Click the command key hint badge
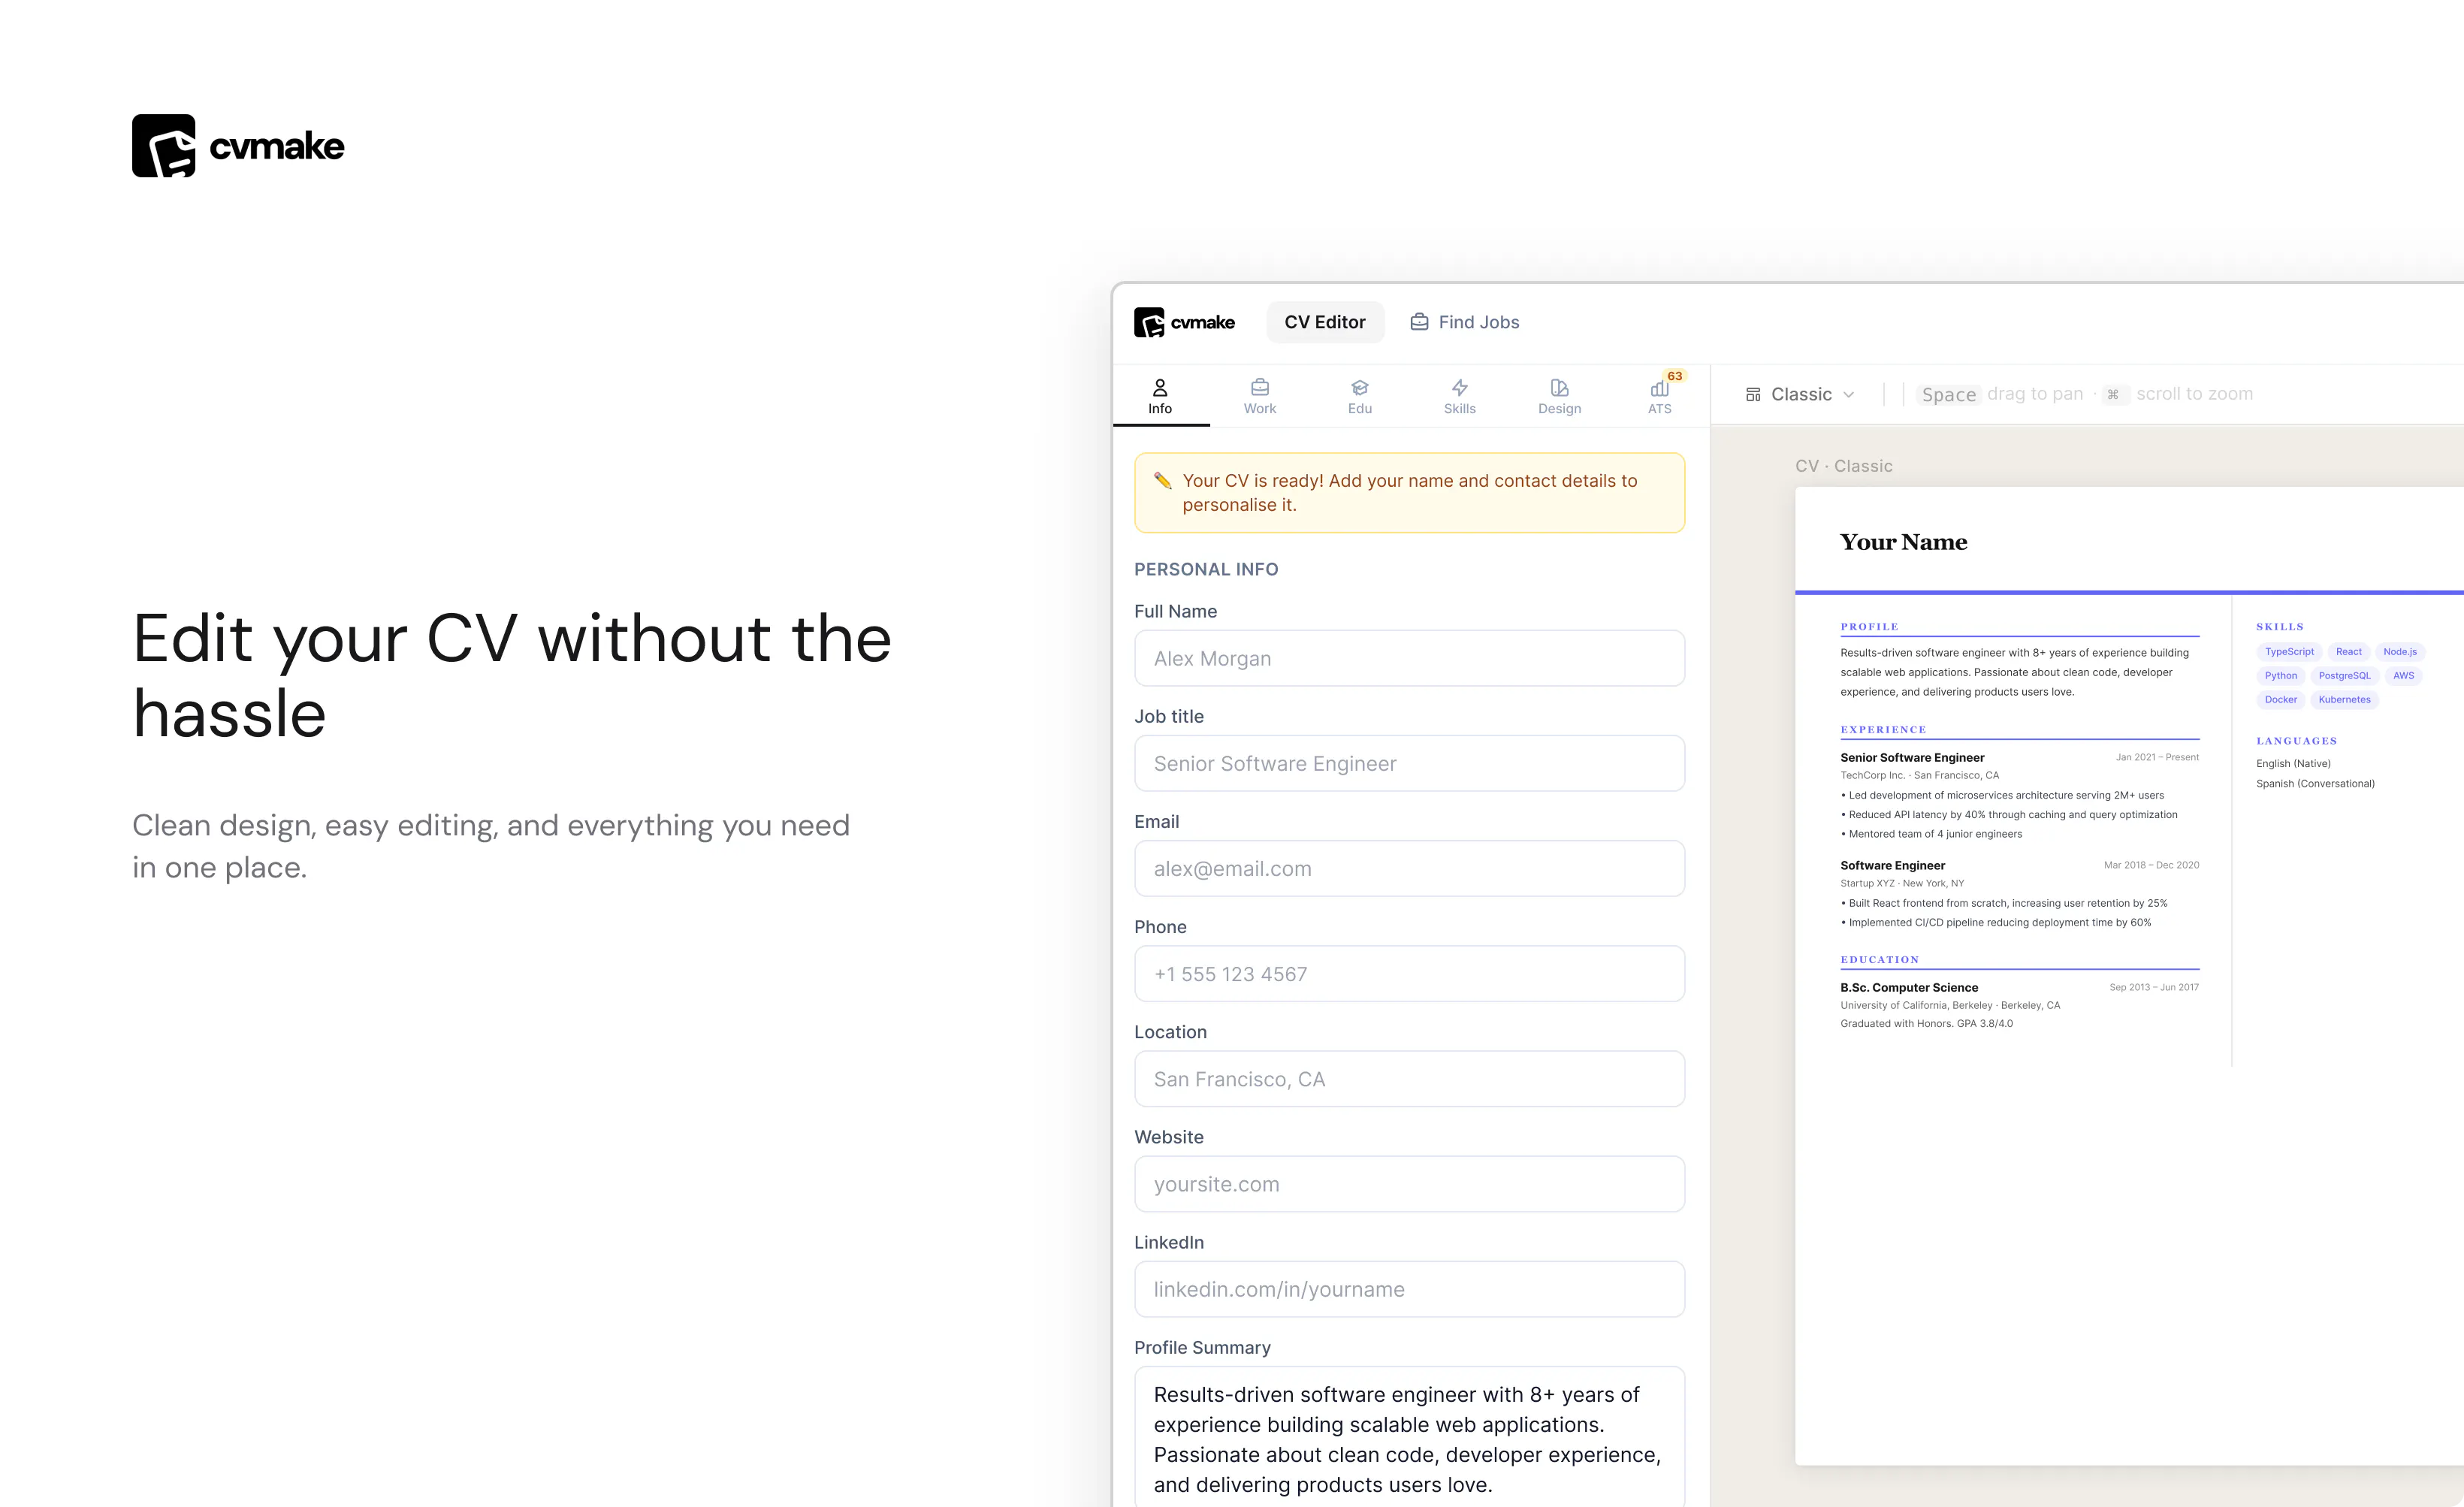The image size is (2464, 1507). 2113,394
